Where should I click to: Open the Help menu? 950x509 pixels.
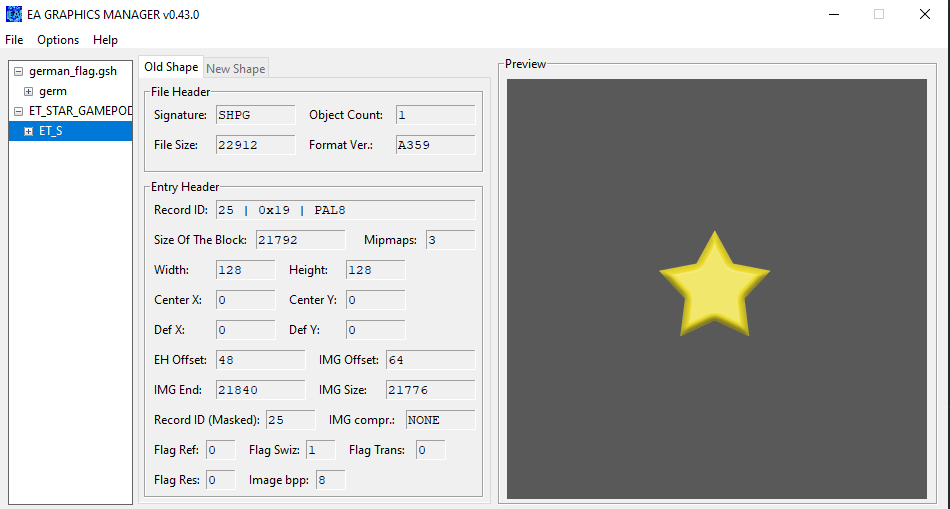105,40
